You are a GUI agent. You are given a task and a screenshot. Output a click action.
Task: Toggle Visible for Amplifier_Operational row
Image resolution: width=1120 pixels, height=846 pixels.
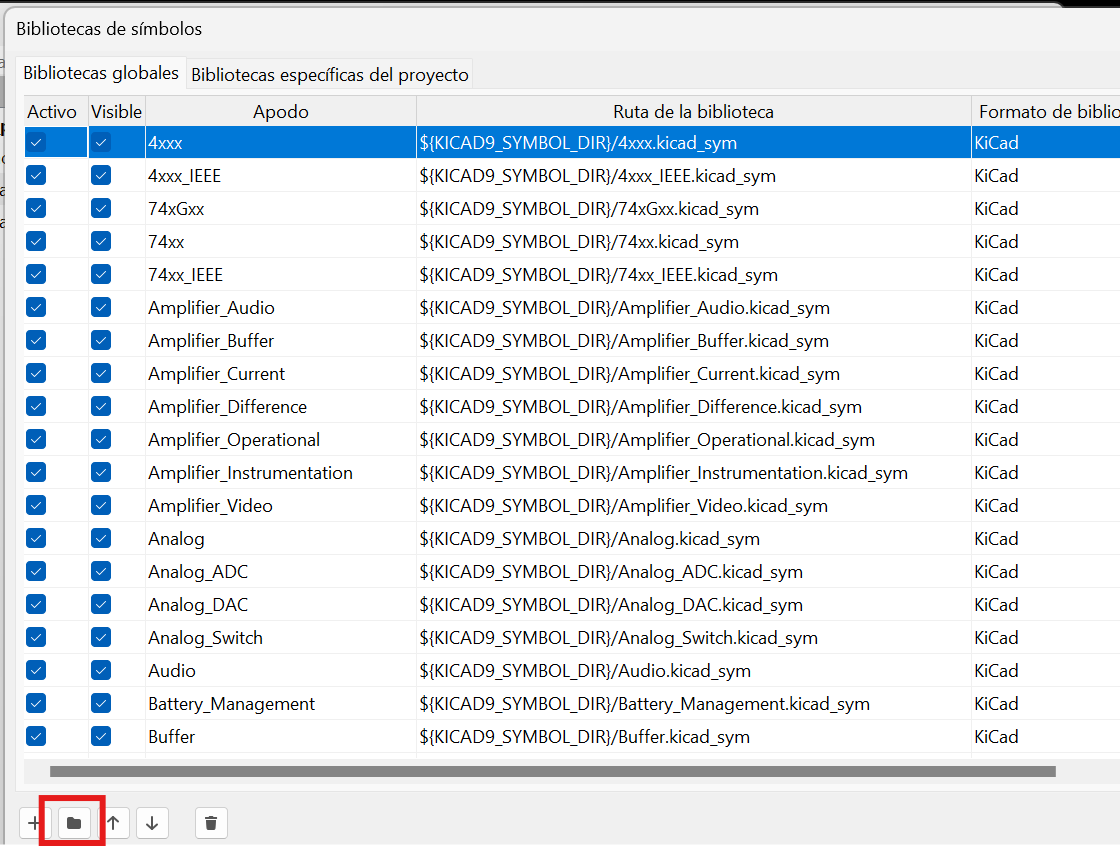(x=101, y=439)
